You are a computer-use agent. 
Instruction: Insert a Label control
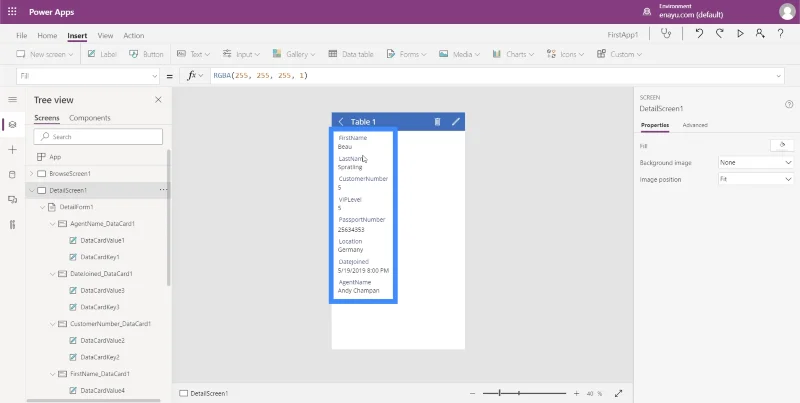click(102, 54)
